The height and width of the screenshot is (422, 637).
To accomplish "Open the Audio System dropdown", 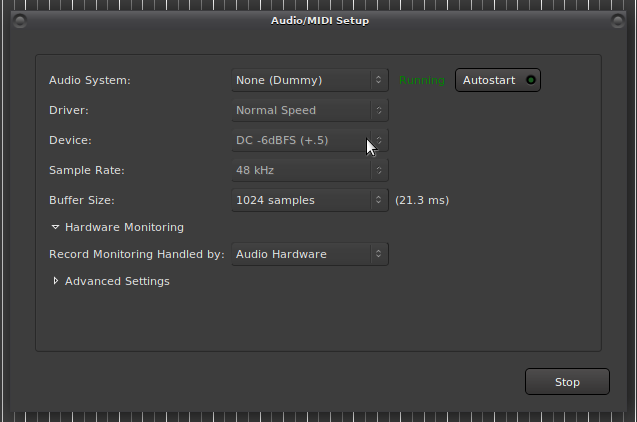I will coord(310,80).
